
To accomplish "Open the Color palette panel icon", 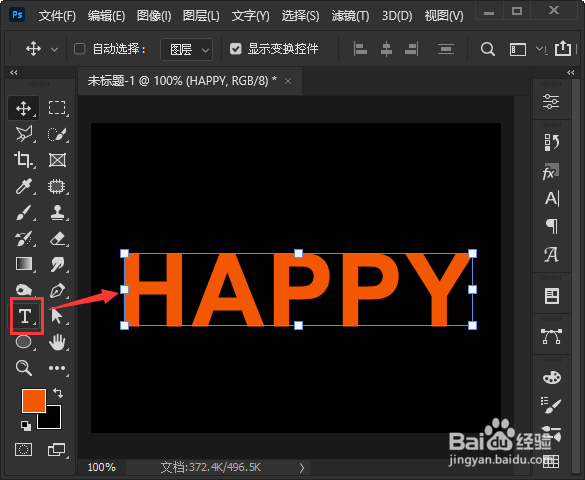I will click(552, 377).
